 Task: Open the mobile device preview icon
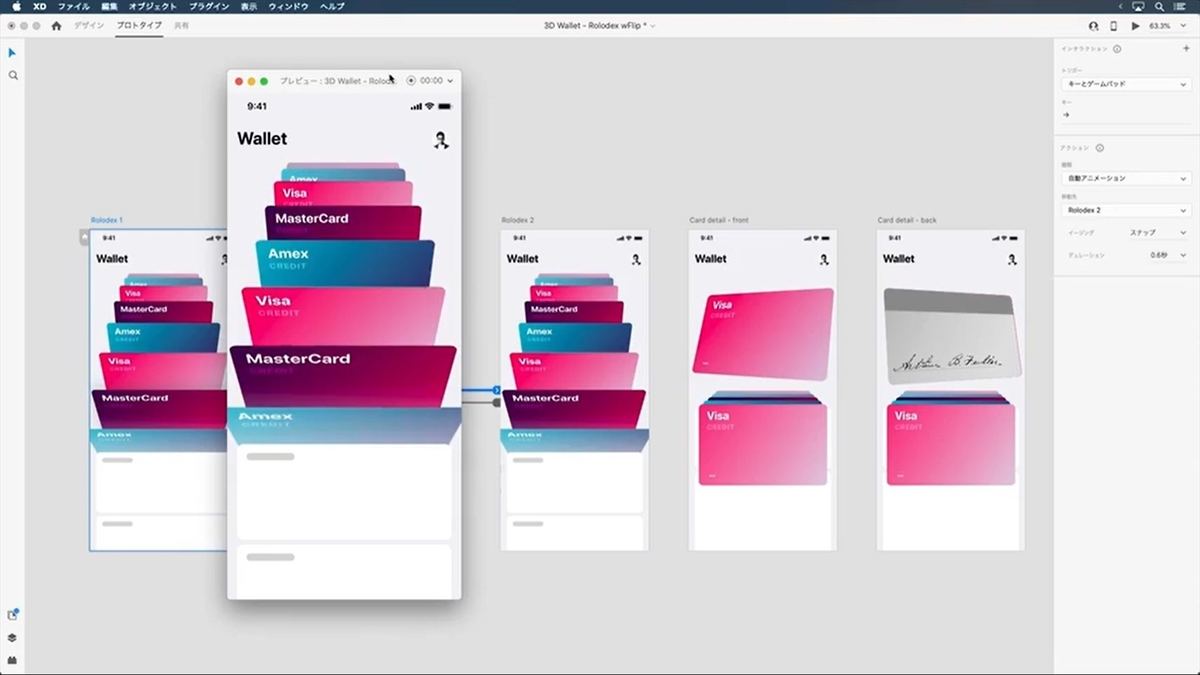(1113, 25)
